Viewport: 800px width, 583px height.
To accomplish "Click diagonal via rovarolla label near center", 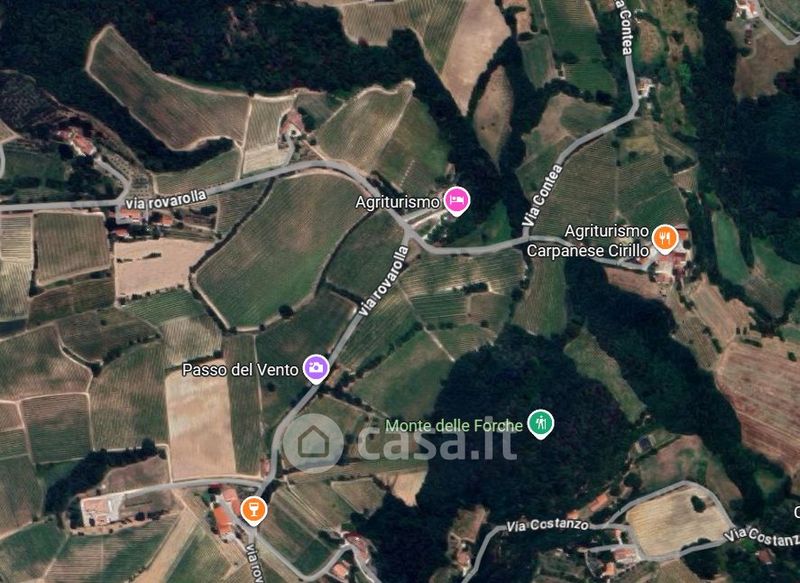I will click(383, 281).
